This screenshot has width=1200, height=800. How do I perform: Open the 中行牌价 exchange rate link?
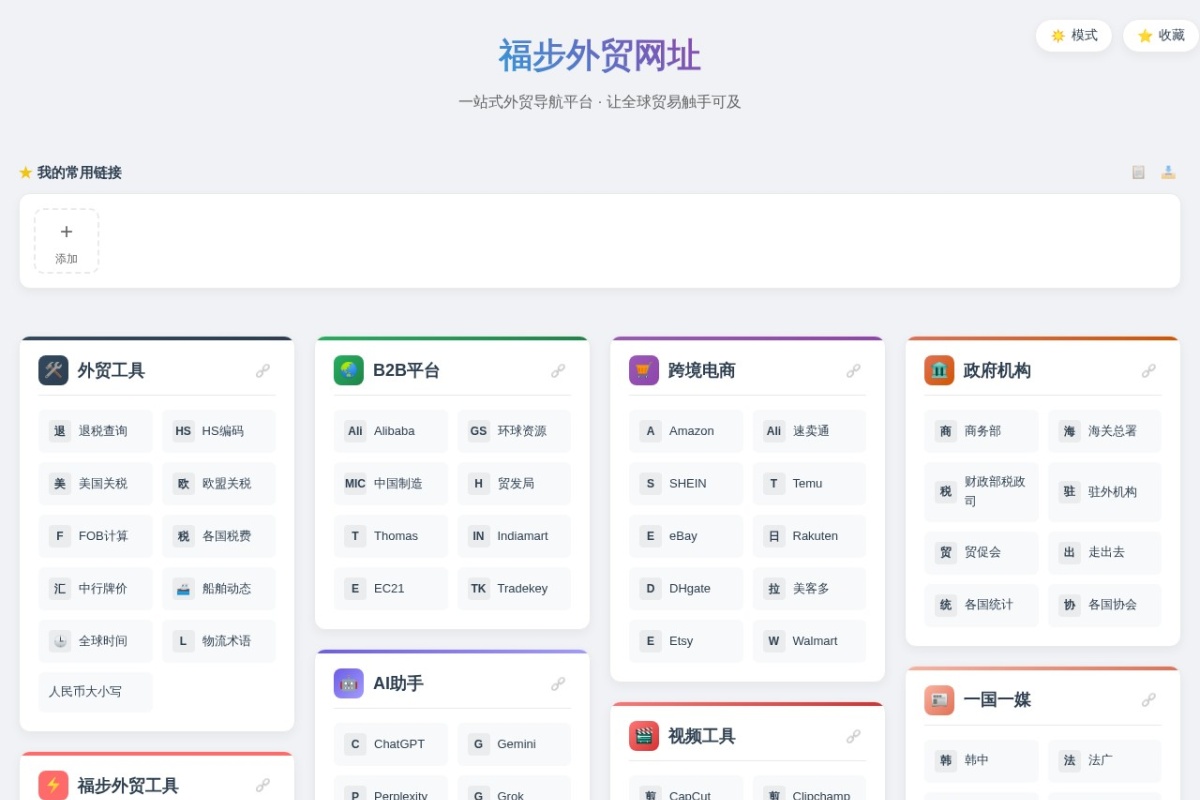[x=96, y=588]
